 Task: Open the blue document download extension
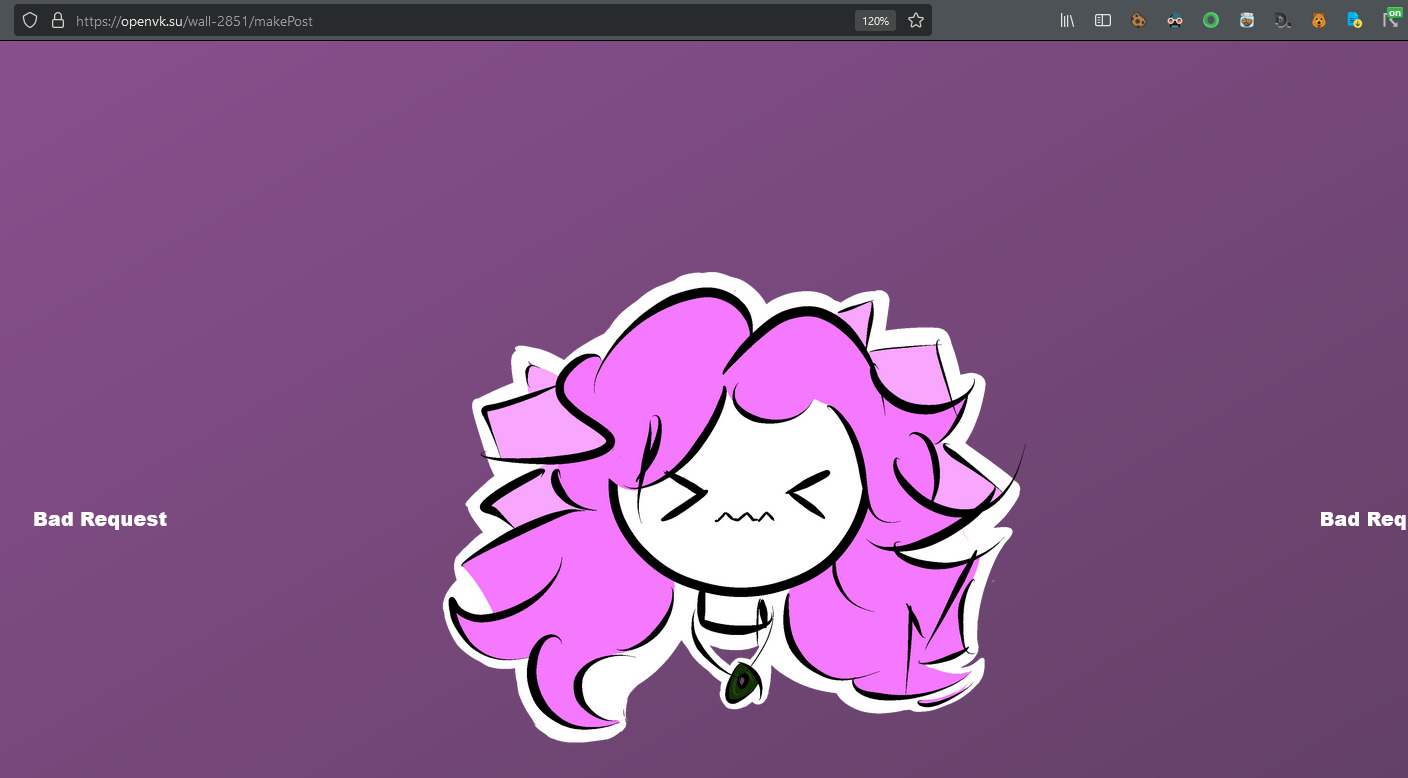tap(1355, 20)
